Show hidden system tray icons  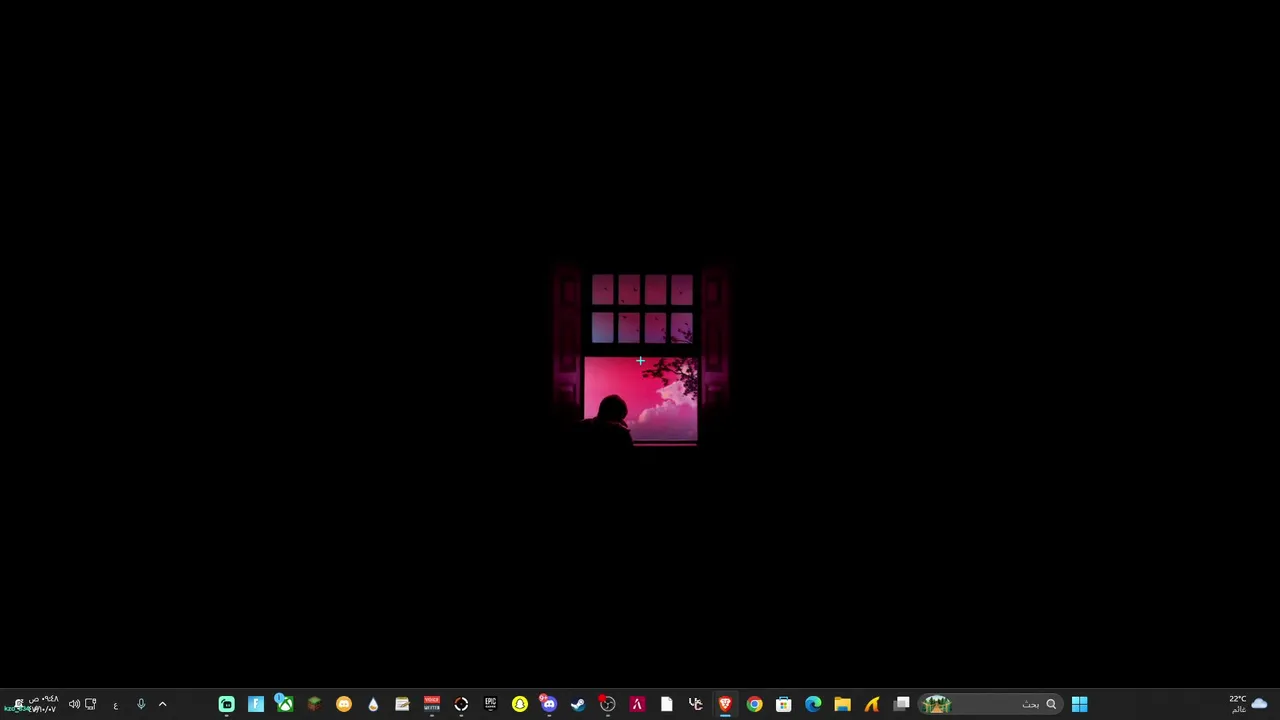(162, 704)
